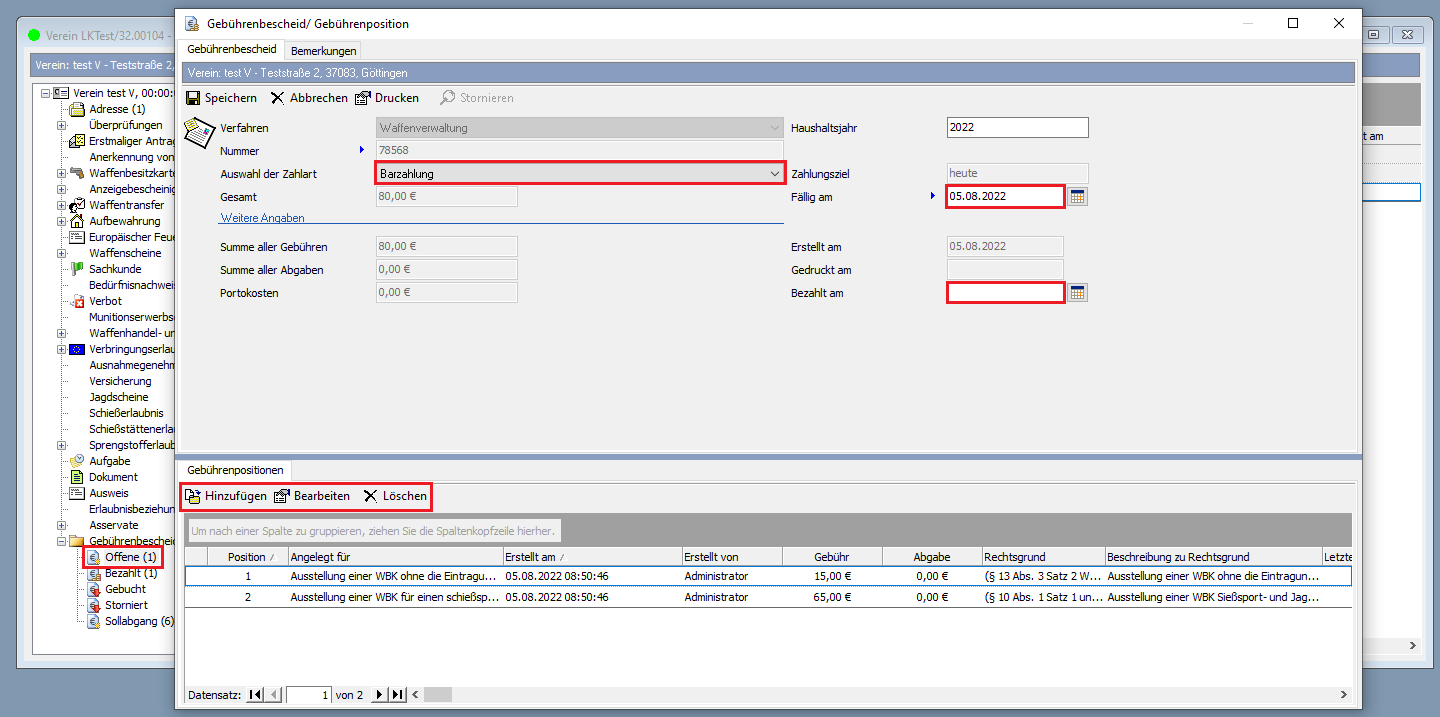Collapse the Verein test V tree node

[45, 93]
